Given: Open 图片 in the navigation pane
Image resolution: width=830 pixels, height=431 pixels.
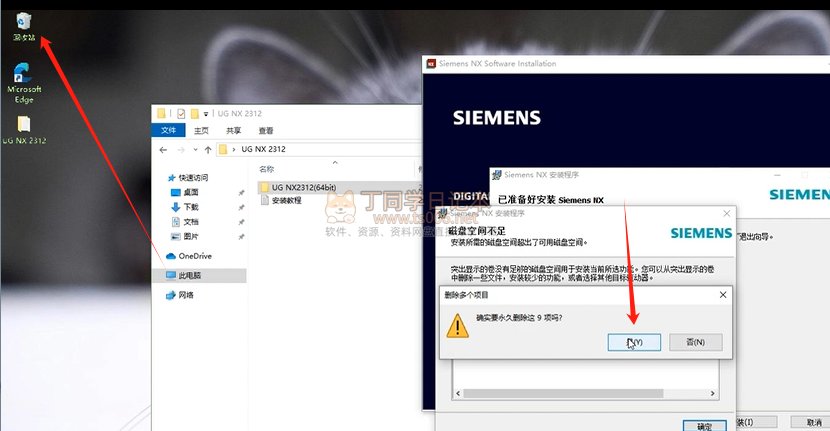Looking at the screenshot, I should point(185,236).
